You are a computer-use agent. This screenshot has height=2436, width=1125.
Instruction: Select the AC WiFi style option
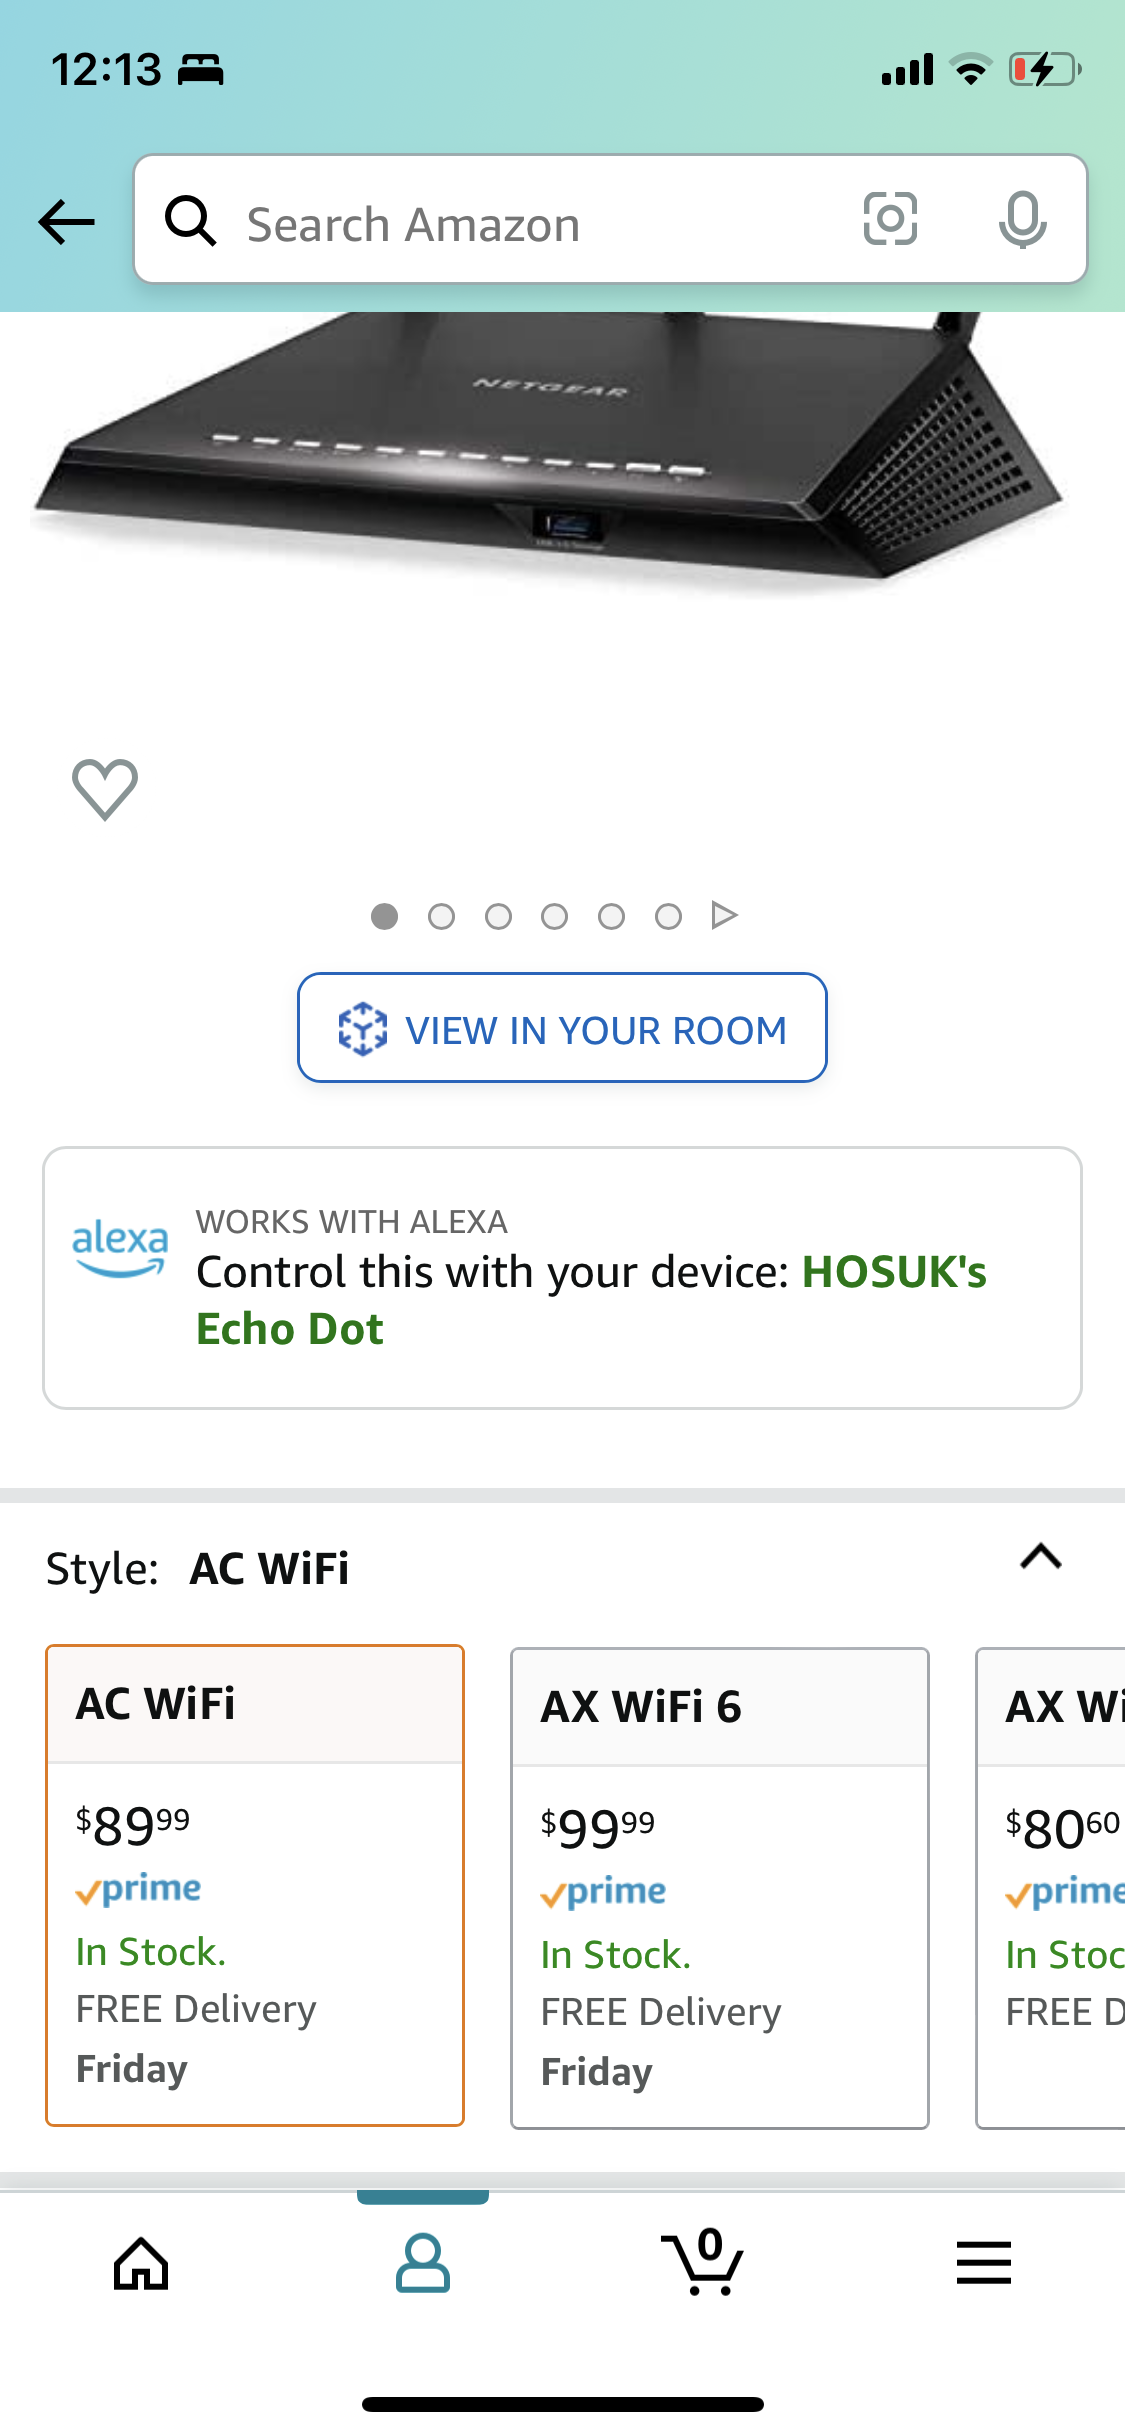[255, 1885]
